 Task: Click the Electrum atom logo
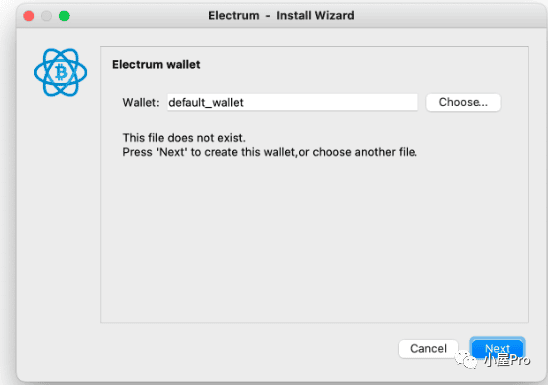[60, 72]
